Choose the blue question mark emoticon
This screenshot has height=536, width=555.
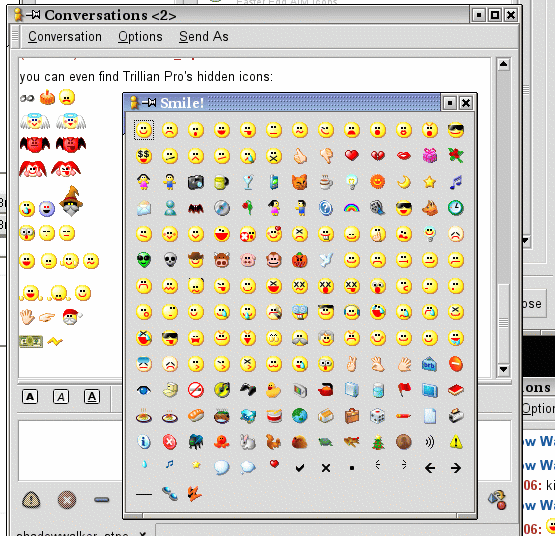326,208
